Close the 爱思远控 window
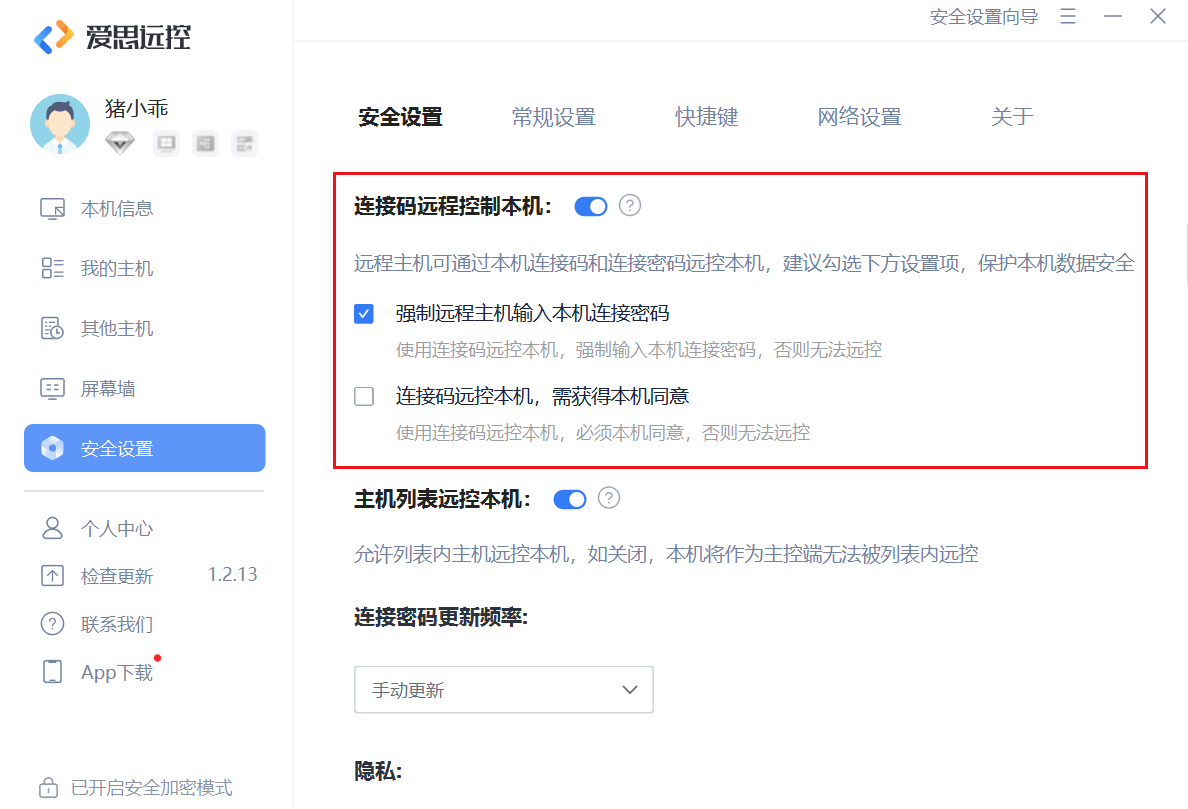1188x809 pixels. click(x=1158, y=16)
